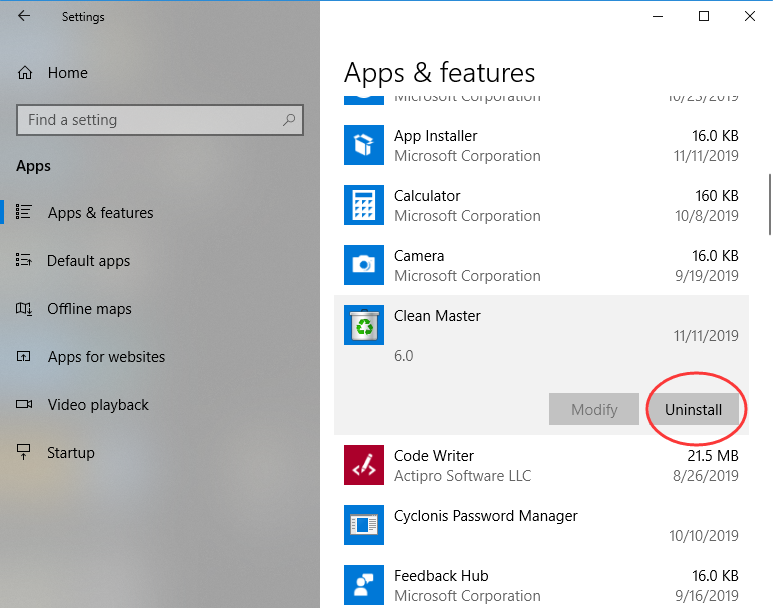The image size is (773, 608).
Task: Open Video playback settings
Action: (98, 404)
